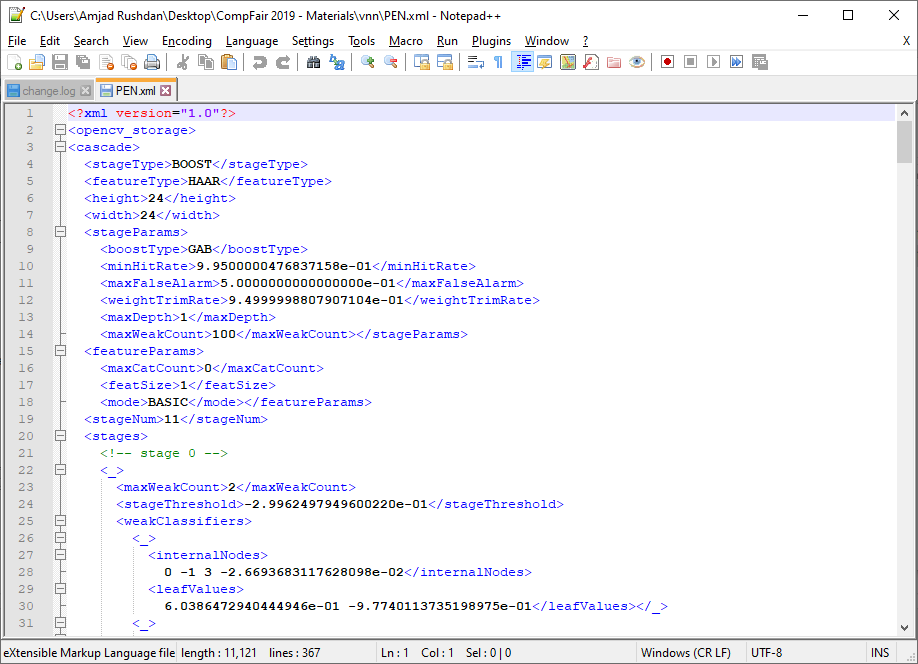
Task: Toggle Show All Characters pilcrow button
Action: point(498,62)
